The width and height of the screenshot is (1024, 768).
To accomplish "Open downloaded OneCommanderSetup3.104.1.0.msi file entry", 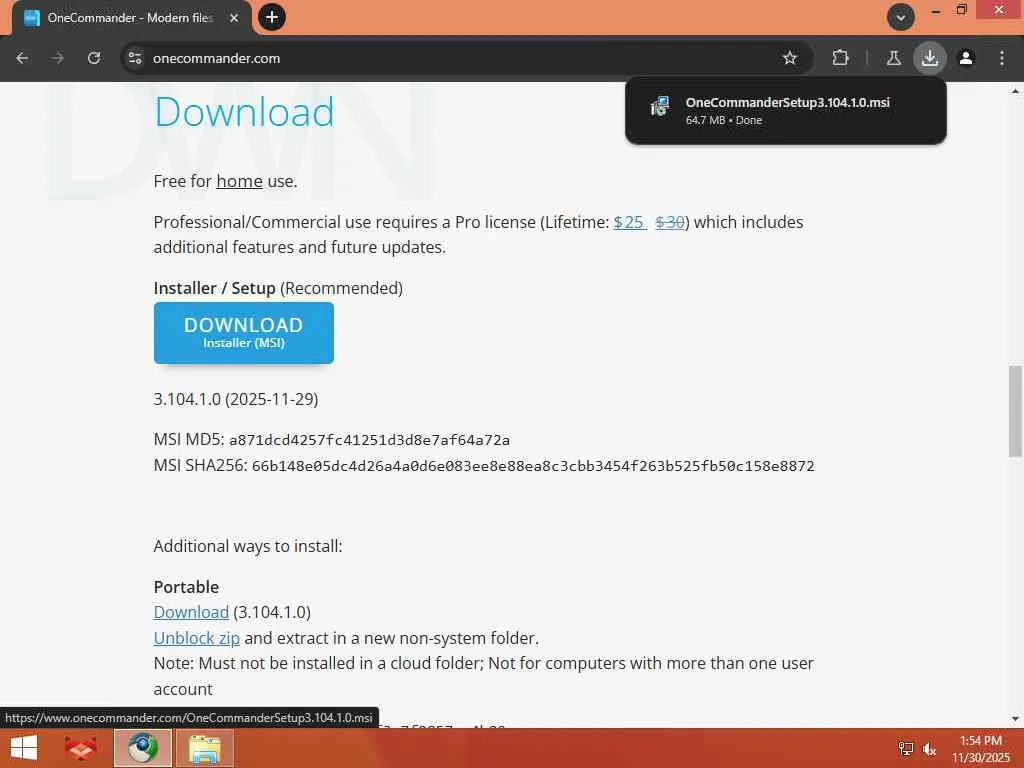I will 786,110.
